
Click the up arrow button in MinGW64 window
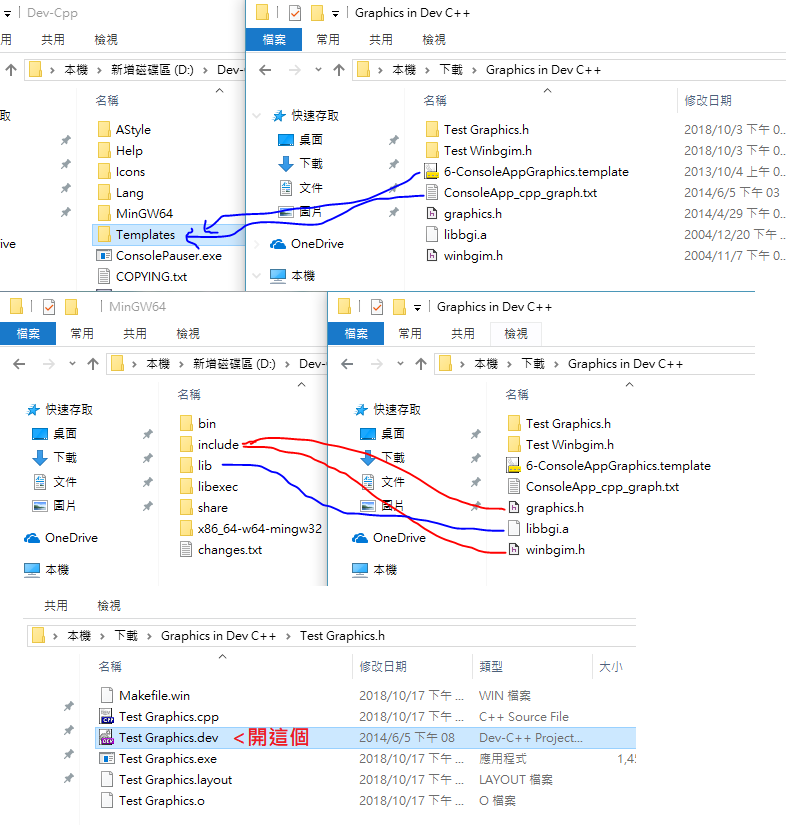[93, 364]
